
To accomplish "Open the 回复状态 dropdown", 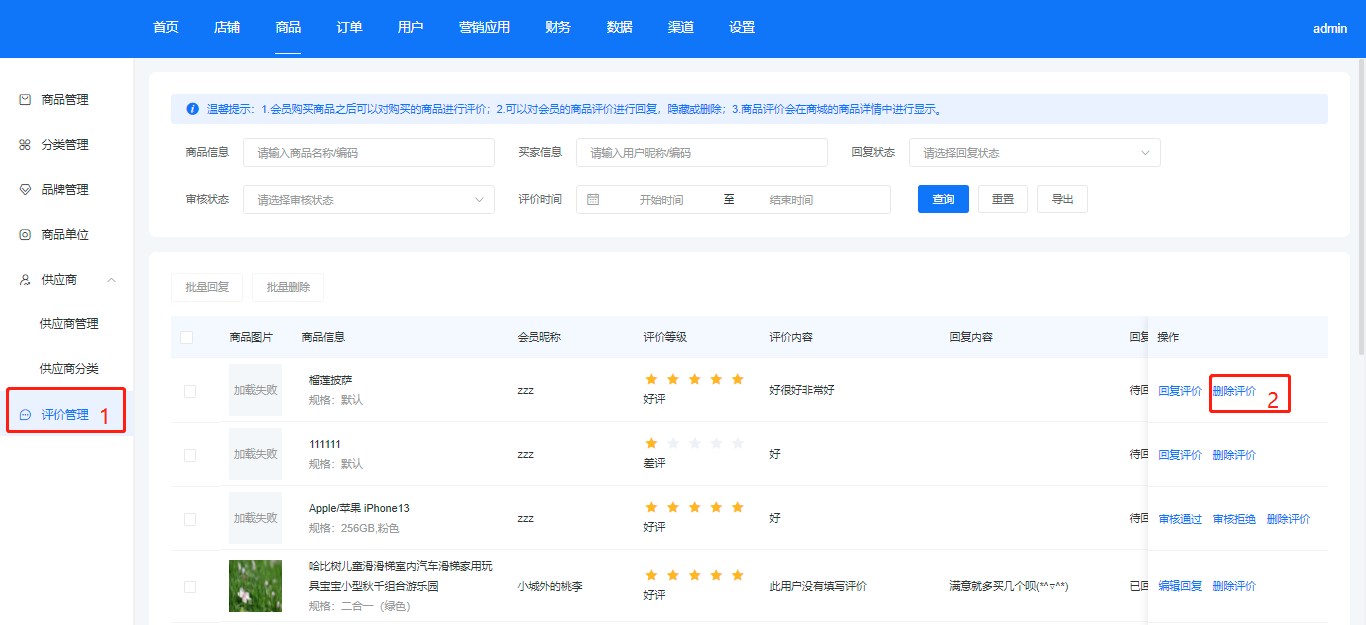I will click(1034, 153).
